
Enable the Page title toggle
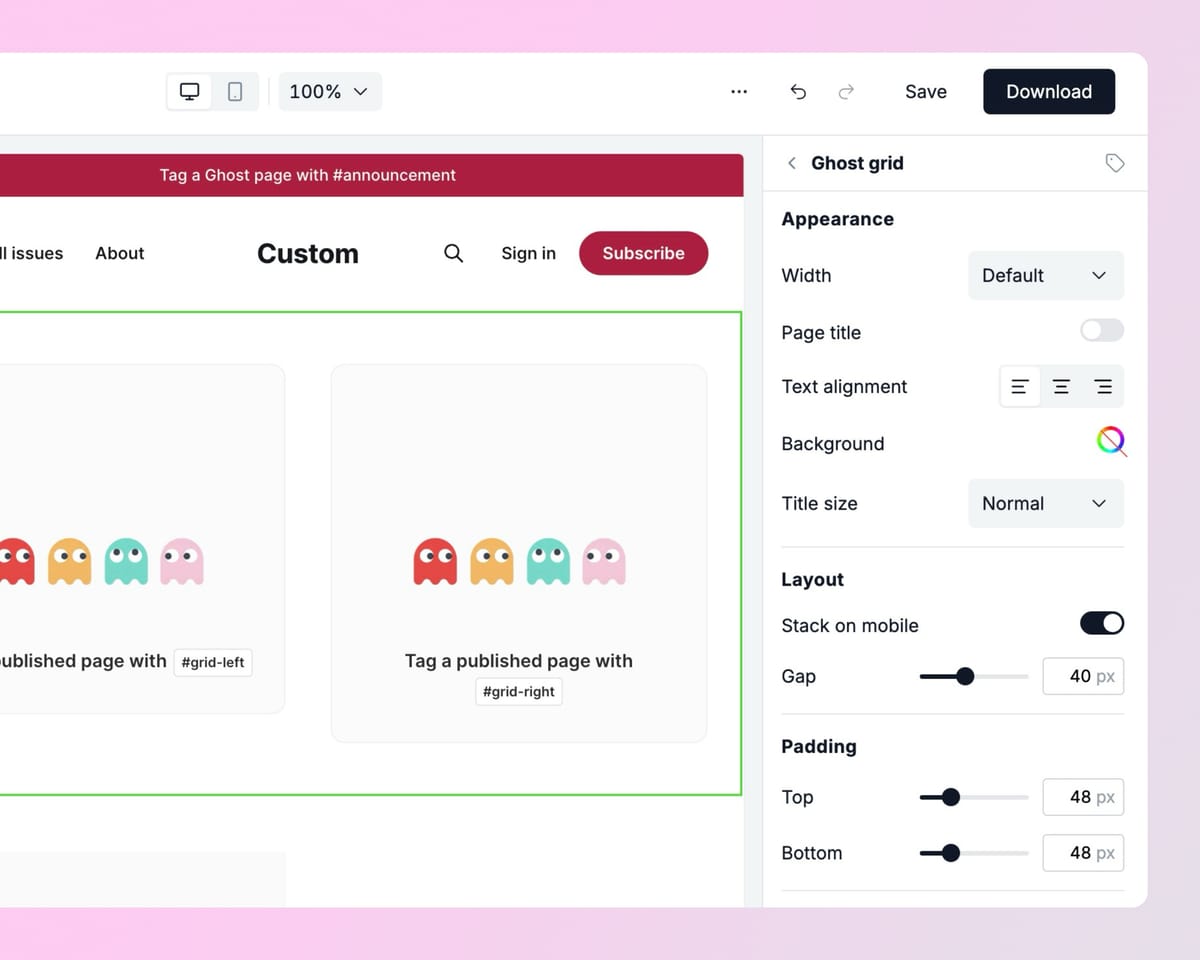(1101, 331)
